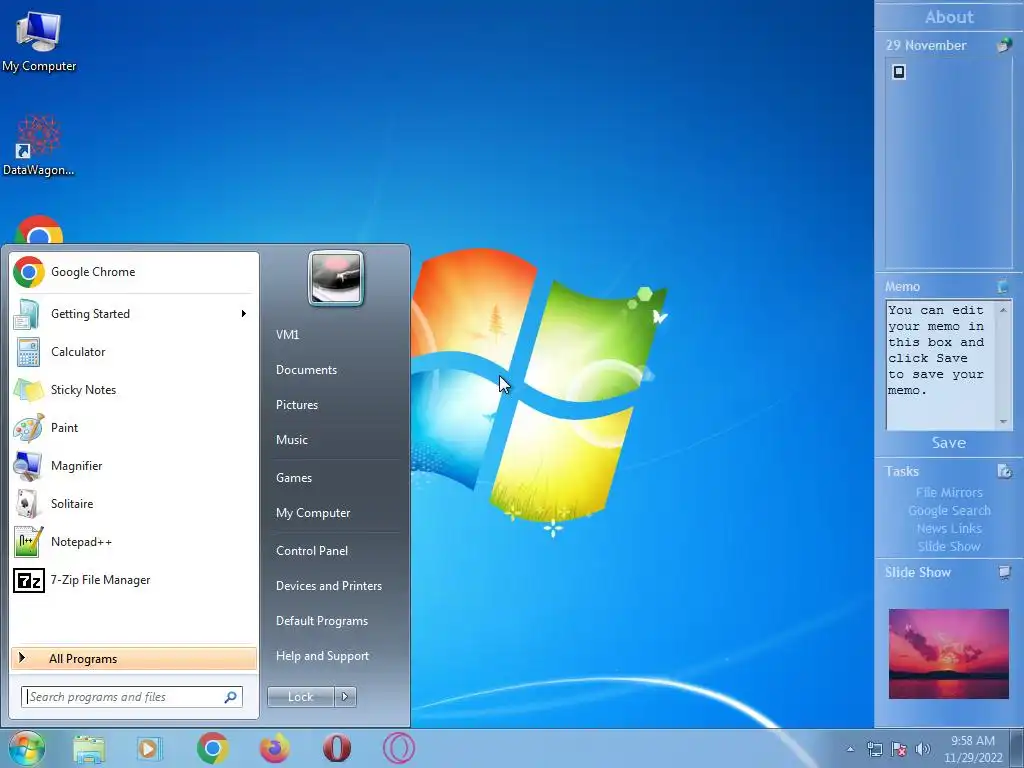Open Google Chrome from the taskbar
Screen dimensions: 1024x768
coord(212,748)
